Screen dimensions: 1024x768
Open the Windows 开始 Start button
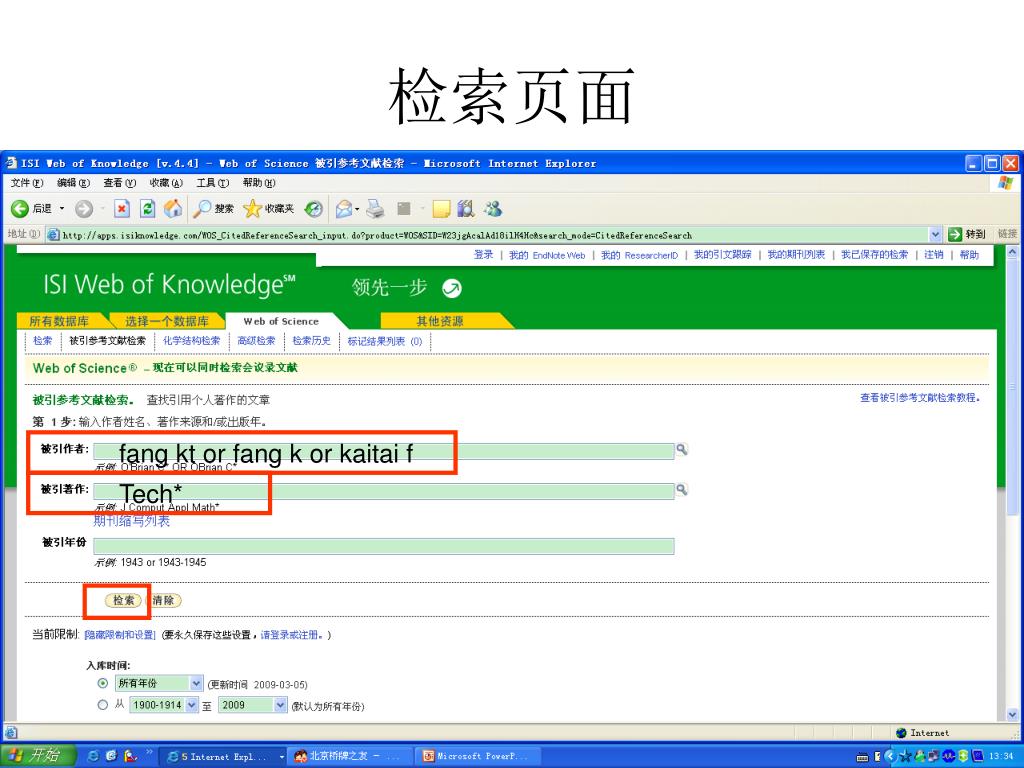37,756
